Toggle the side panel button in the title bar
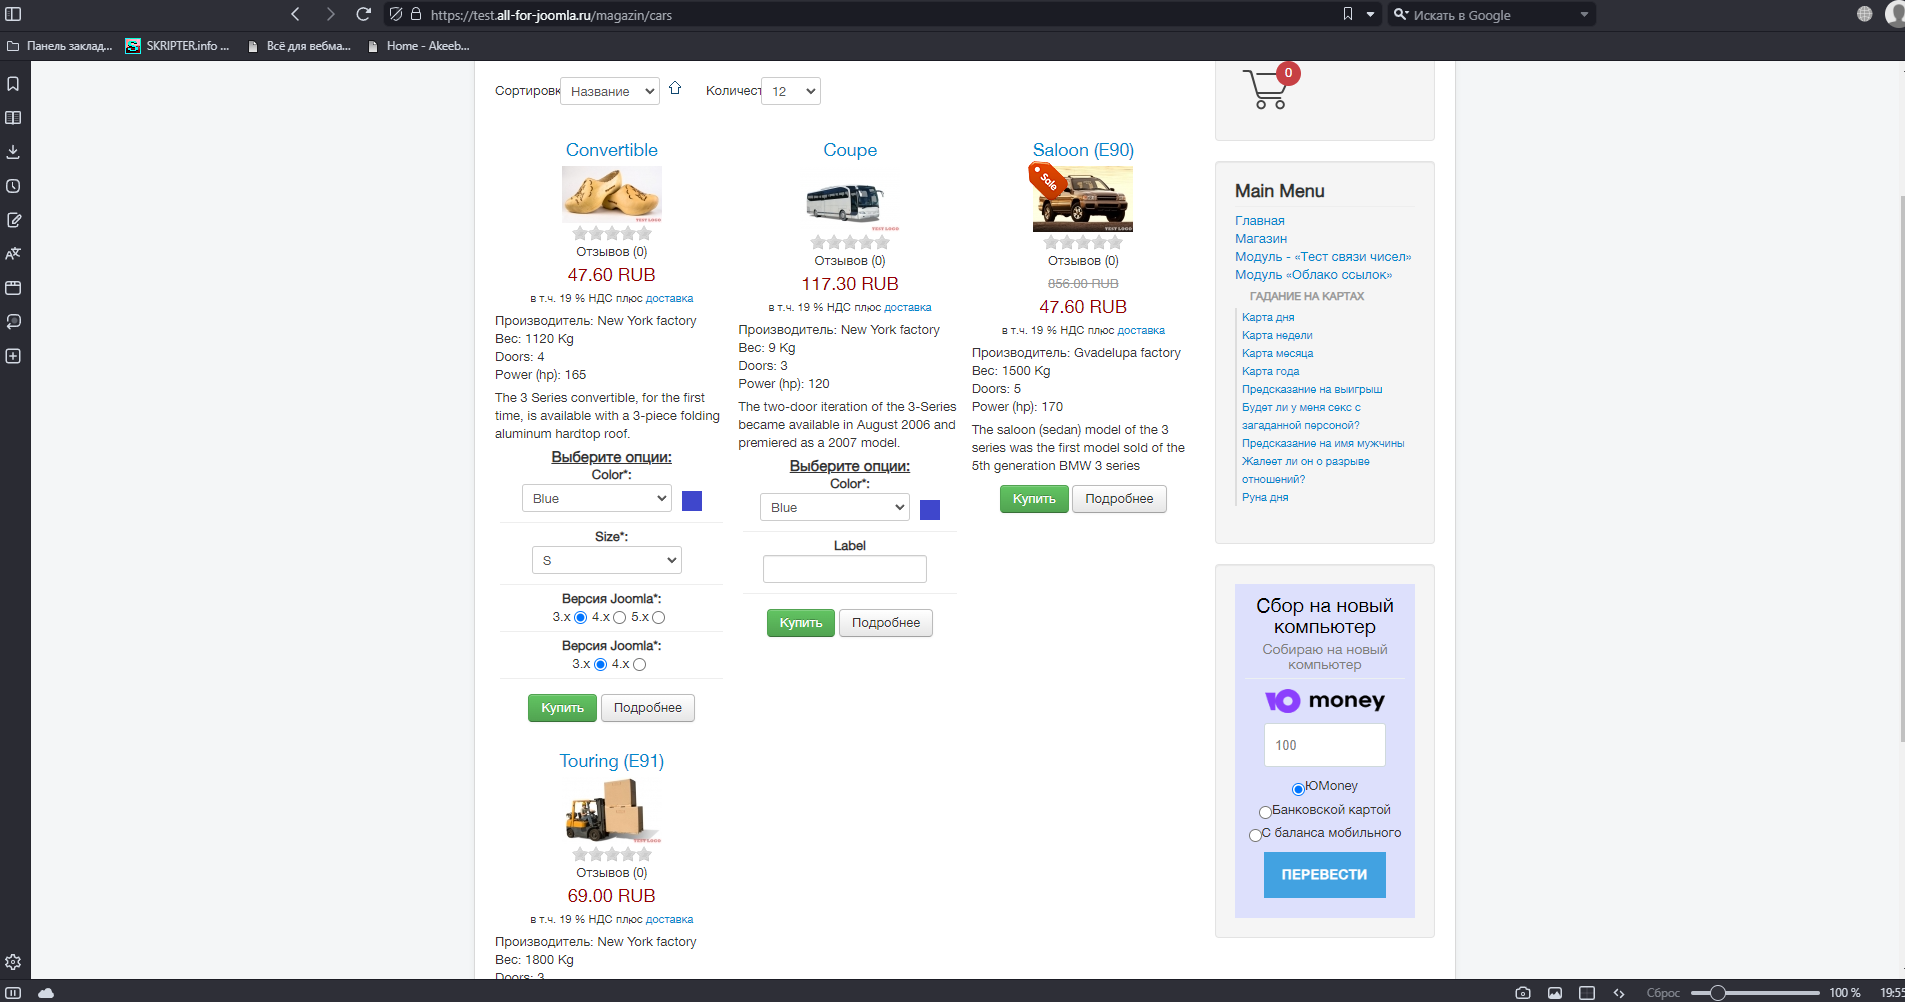Viewport: 1905px width, 1002px height. point(13,14)
